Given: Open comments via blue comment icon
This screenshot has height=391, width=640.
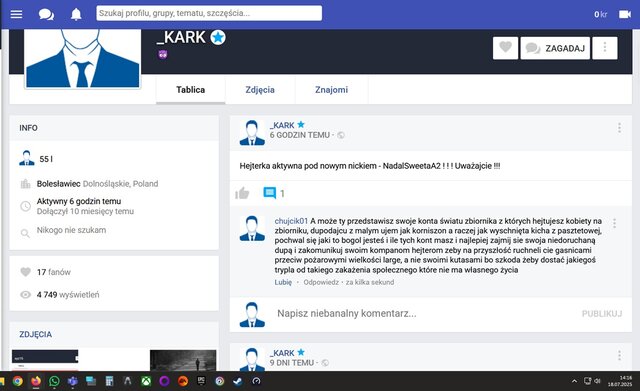Looking at the screenshot, I should point(269,193).
